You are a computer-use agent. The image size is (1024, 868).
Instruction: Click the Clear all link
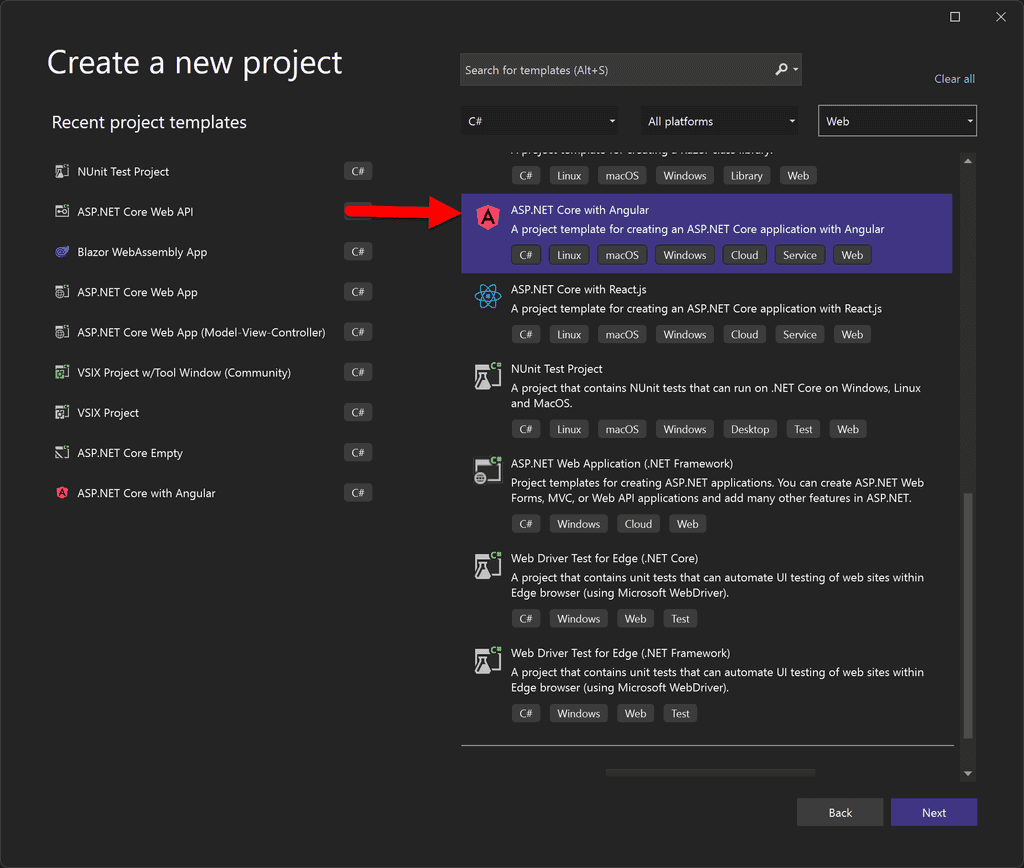[954, 78]
